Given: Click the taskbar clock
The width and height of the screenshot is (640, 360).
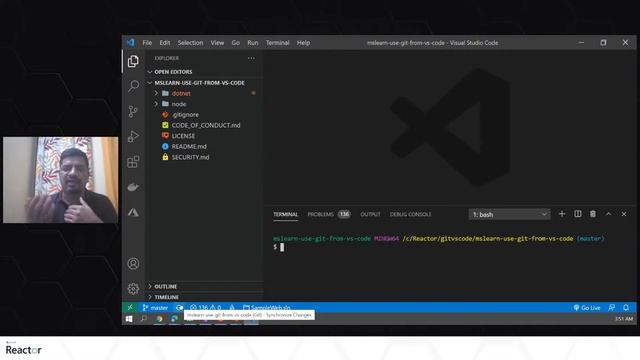Looking at the screenshot, I should (x=624, y=319).
